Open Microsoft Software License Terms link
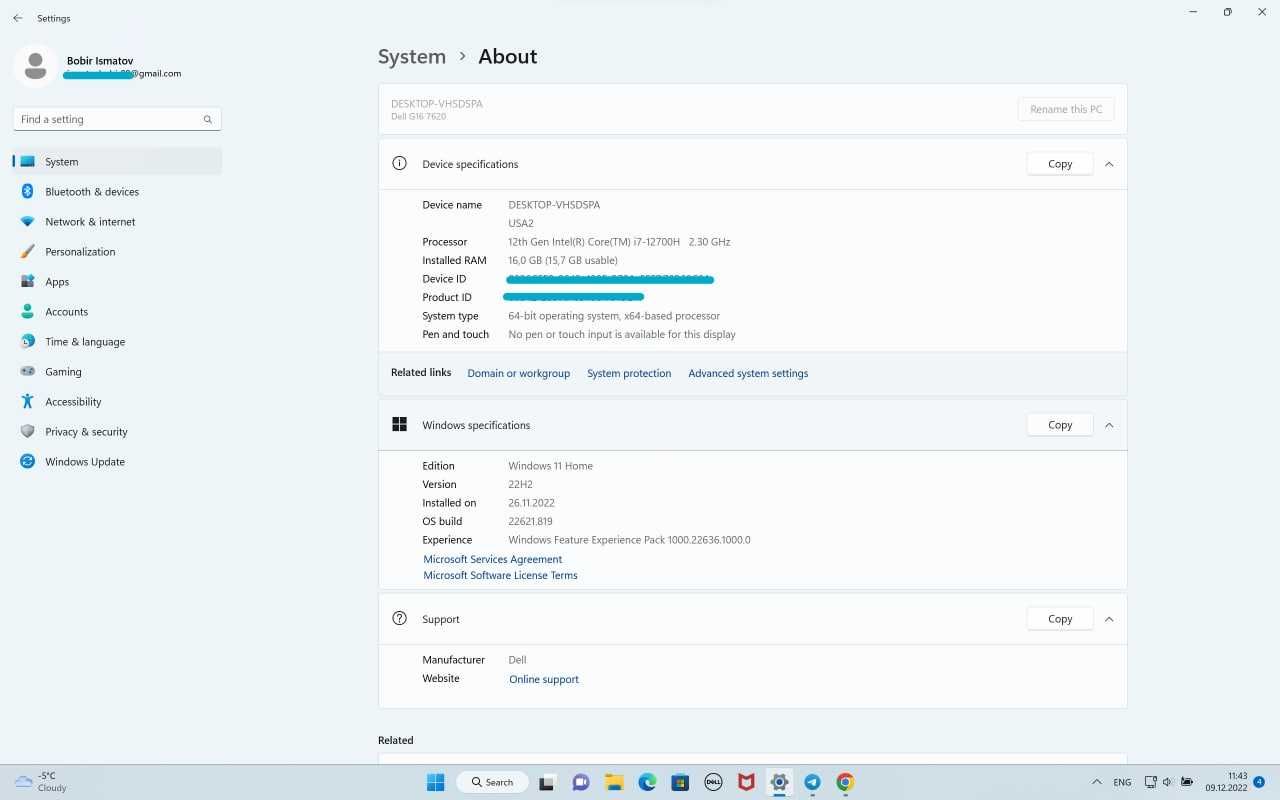 click(500, 575)
